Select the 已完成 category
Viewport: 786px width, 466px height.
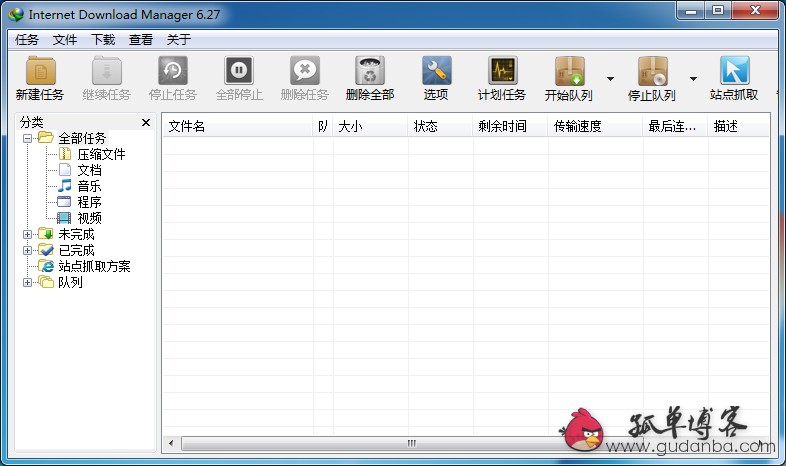76,250
